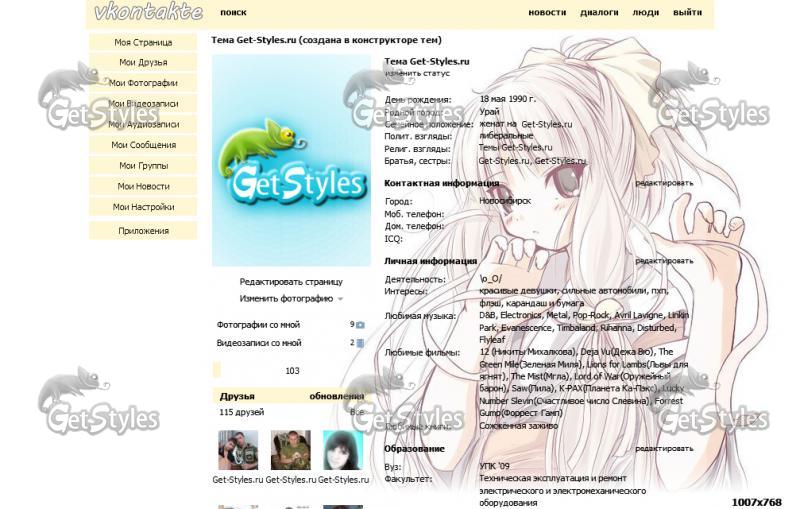The width and height of the screenshot is (800, 509).
Task: Go to новости in top bar
Action: click(x=547, y=12)
